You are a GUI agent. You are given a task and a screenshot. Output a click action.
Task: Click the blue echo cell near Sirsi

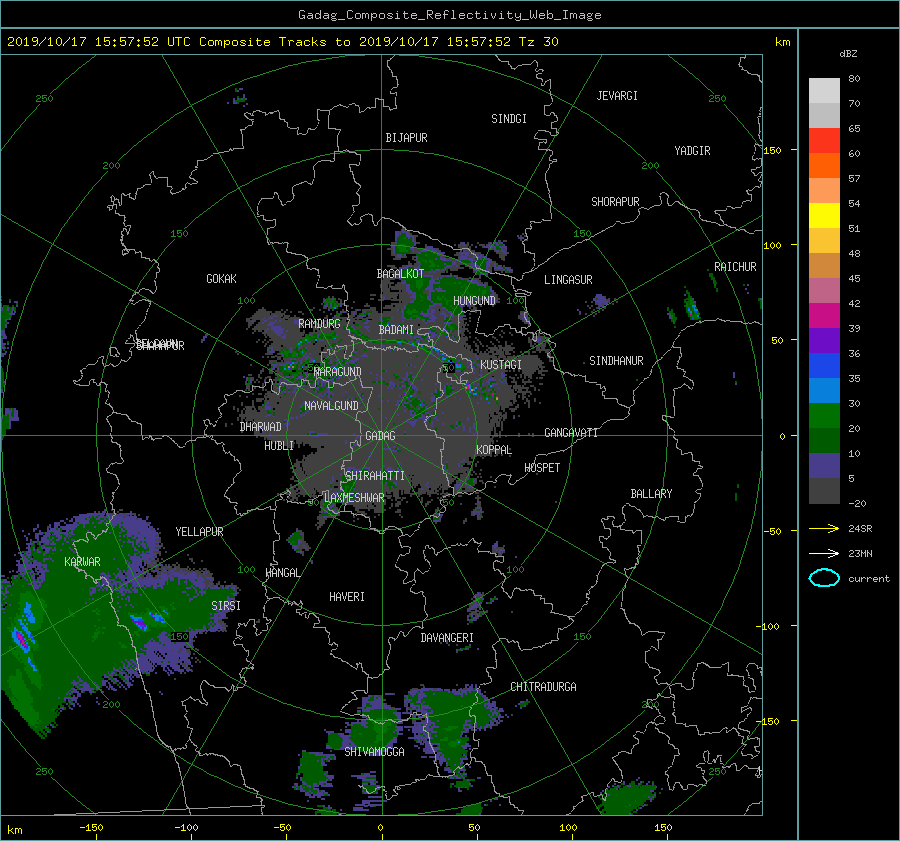tap(139, 622)
